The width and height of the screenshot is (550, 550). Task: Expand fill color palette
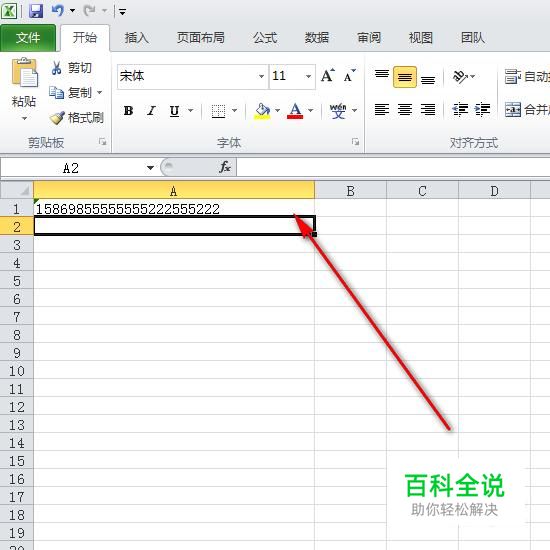278,111
